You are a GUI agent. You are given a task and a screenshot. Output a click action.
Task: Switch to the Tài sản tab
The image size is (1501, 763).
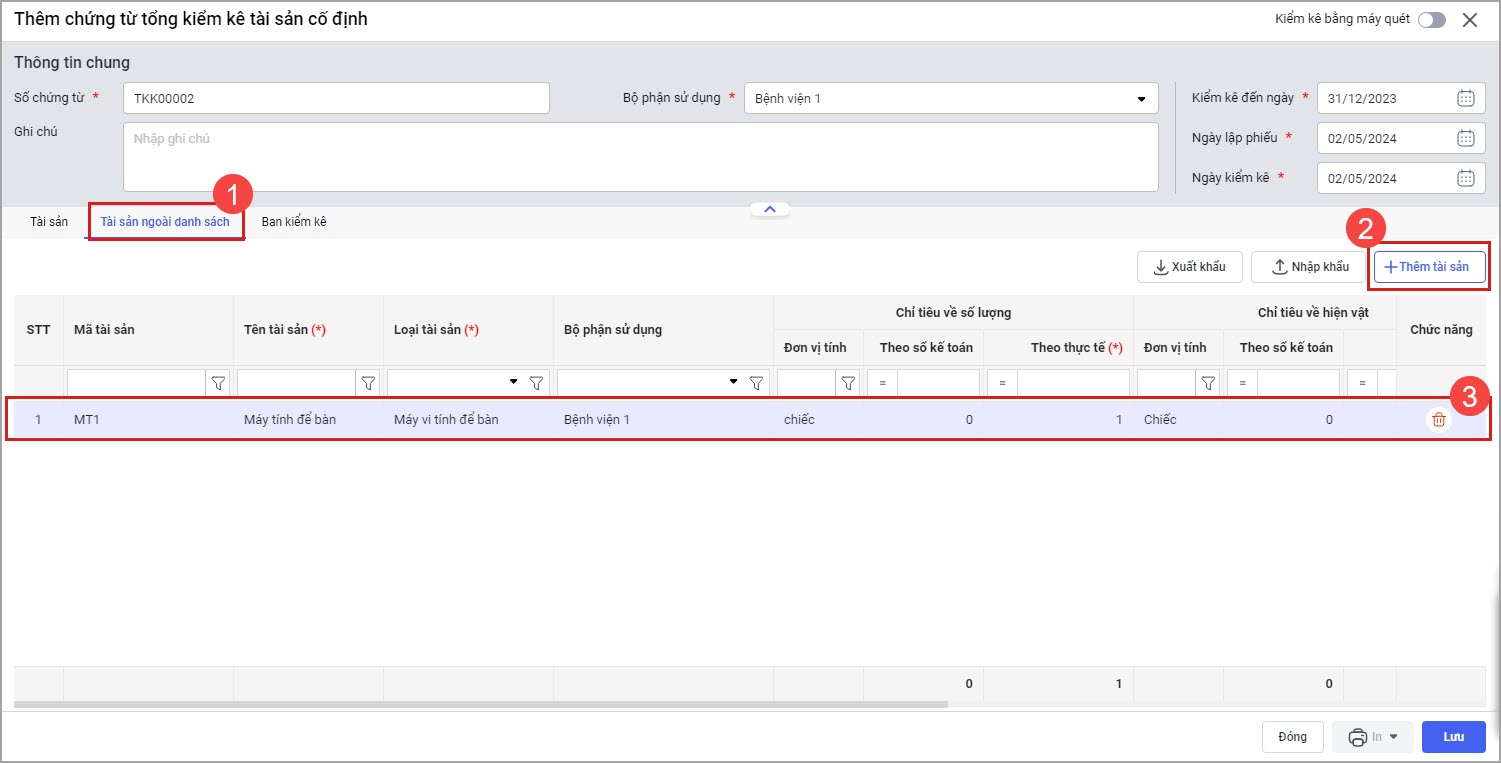pos(49,222)
